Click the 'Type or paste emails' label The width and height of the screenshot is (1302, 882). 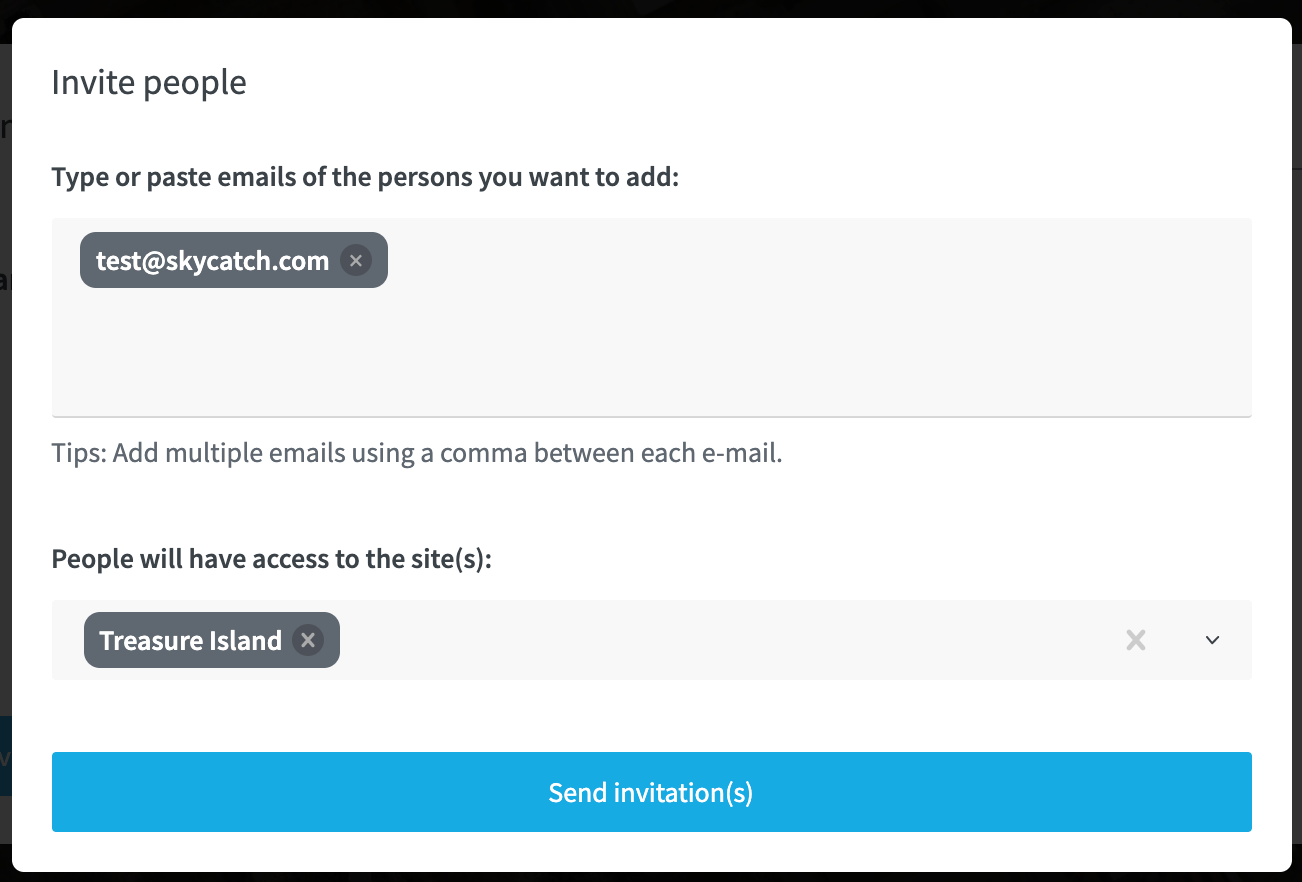click(x=366, y=178)
